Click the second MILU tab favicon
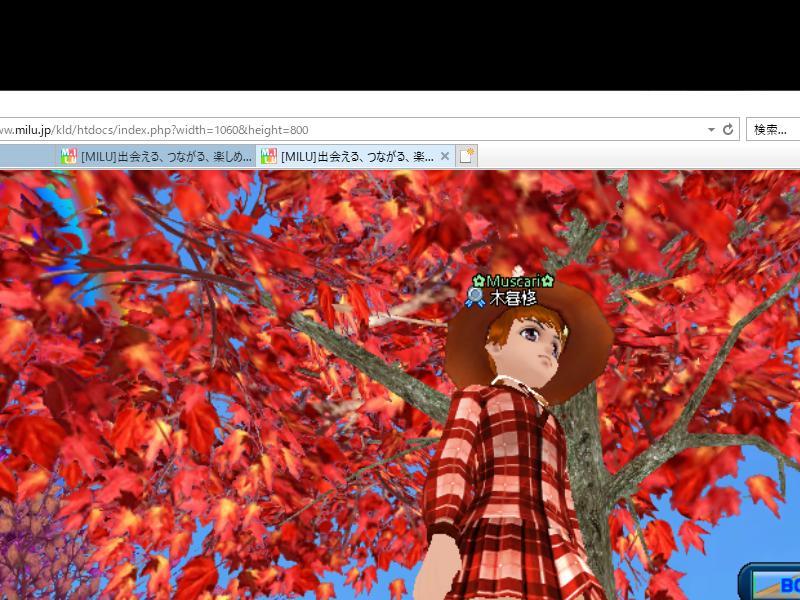The height and width of the screenshot is (600, 800). coord(269,156)
